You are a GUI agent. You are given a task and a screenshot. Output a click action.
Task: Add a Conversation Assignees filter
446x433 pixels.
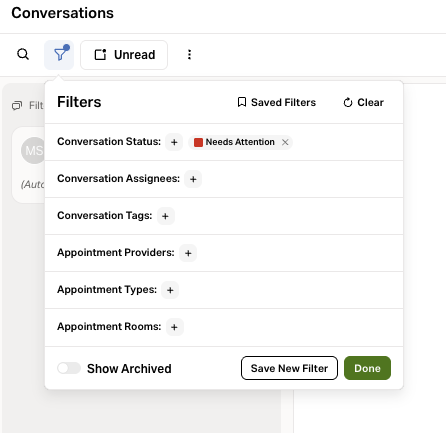click(x=193, y=179)
